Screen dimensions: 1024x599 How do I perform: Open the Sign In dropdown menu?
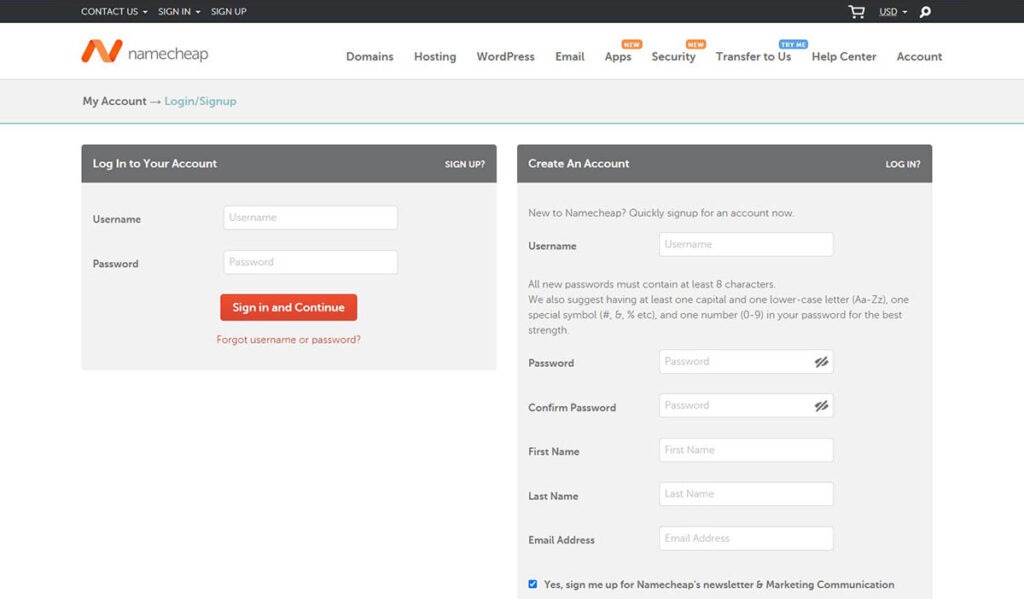(x=179, y=12)
